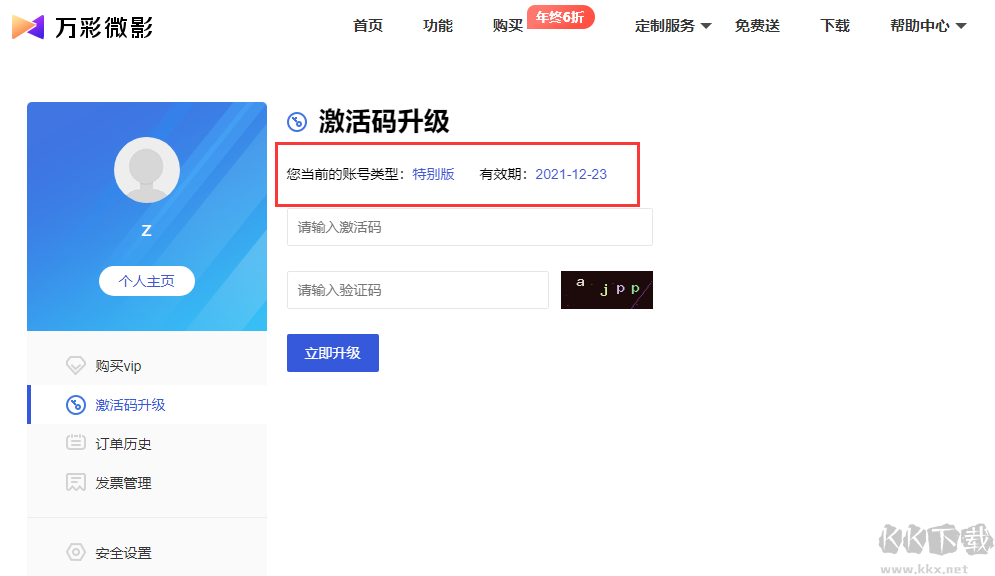Click the 发票管理 invoice icon

pyautogui.click(x=76, y=482)
